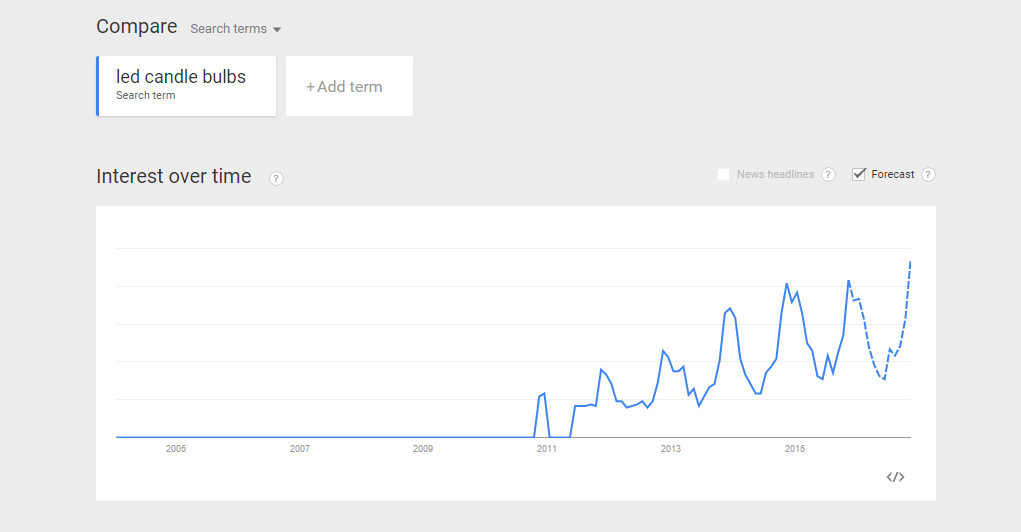The height and width of the screenshot is (532, 1021).
Task: Click the plus sign in Add term
Action: (310, 87)
